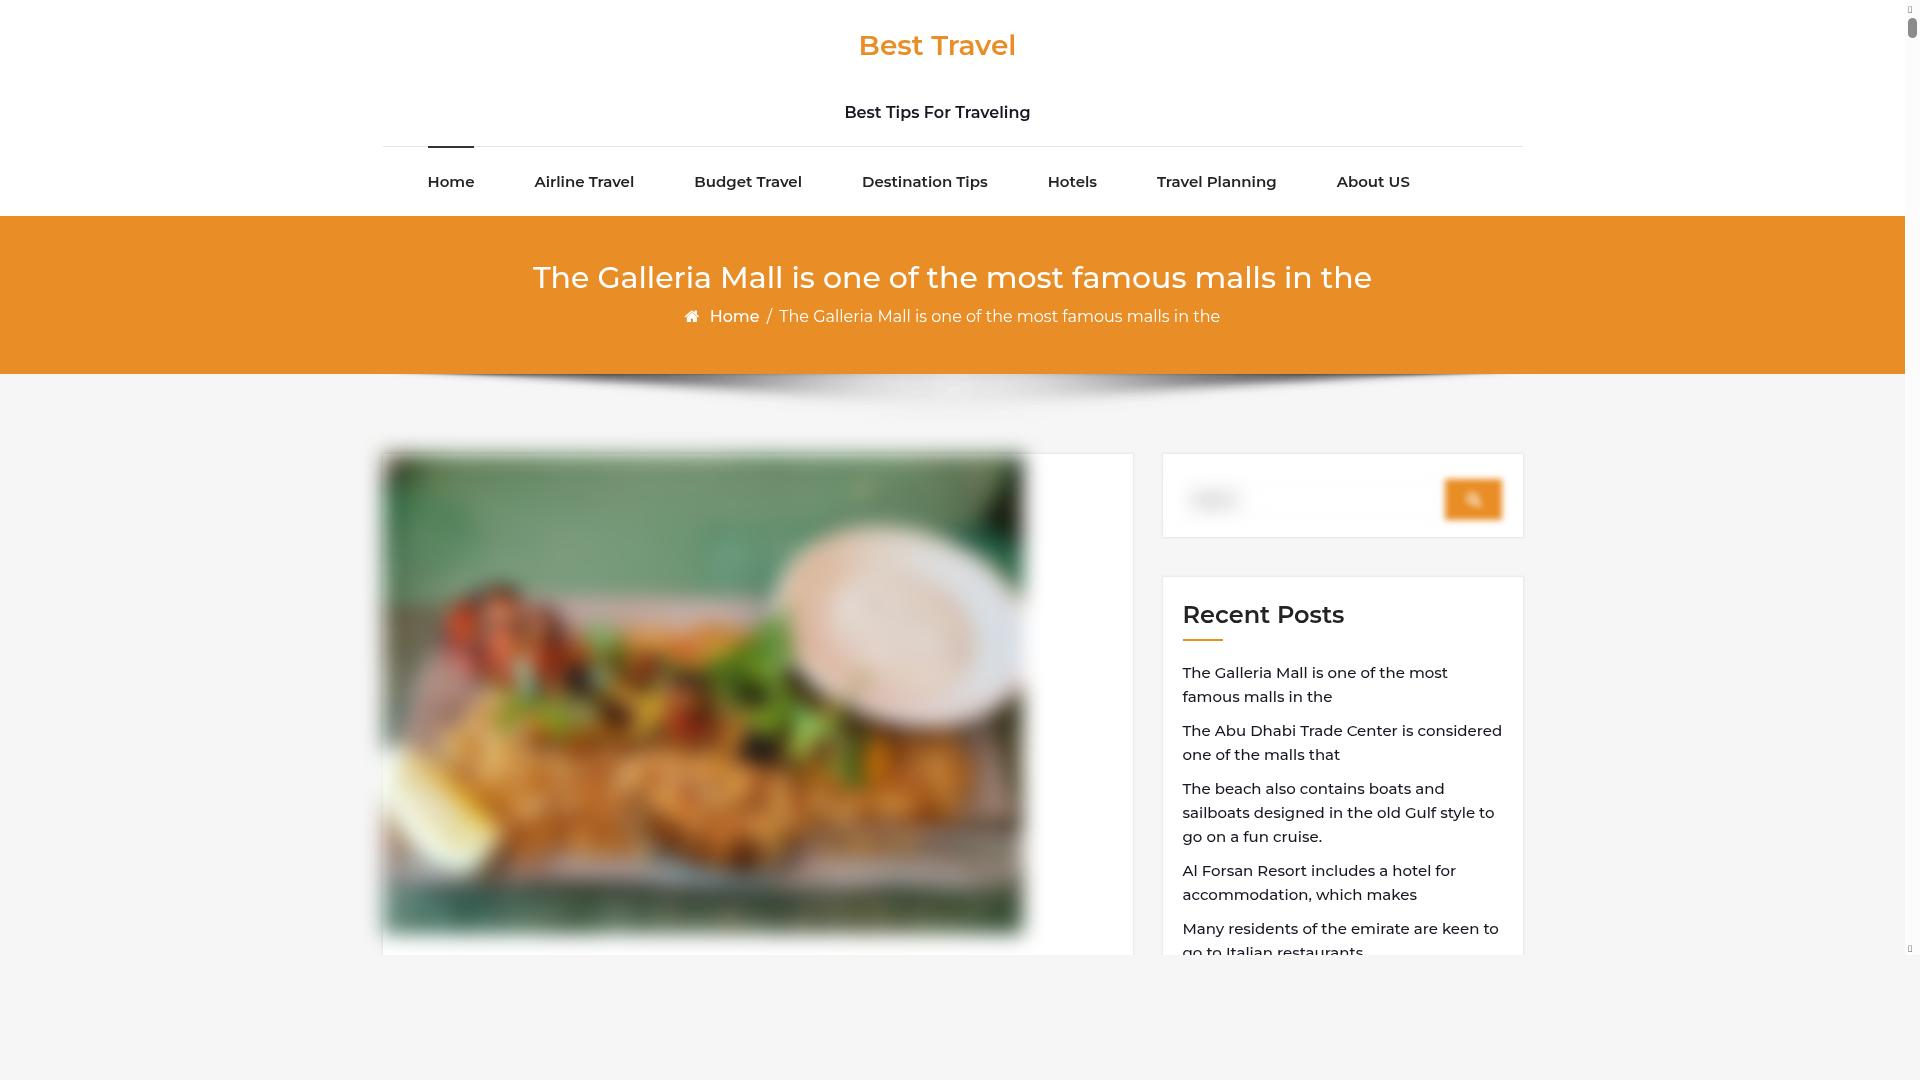Screen dimensions: 1920x1080
Task: Select Travel Planning in navigation
Action: coord(1216,182)
